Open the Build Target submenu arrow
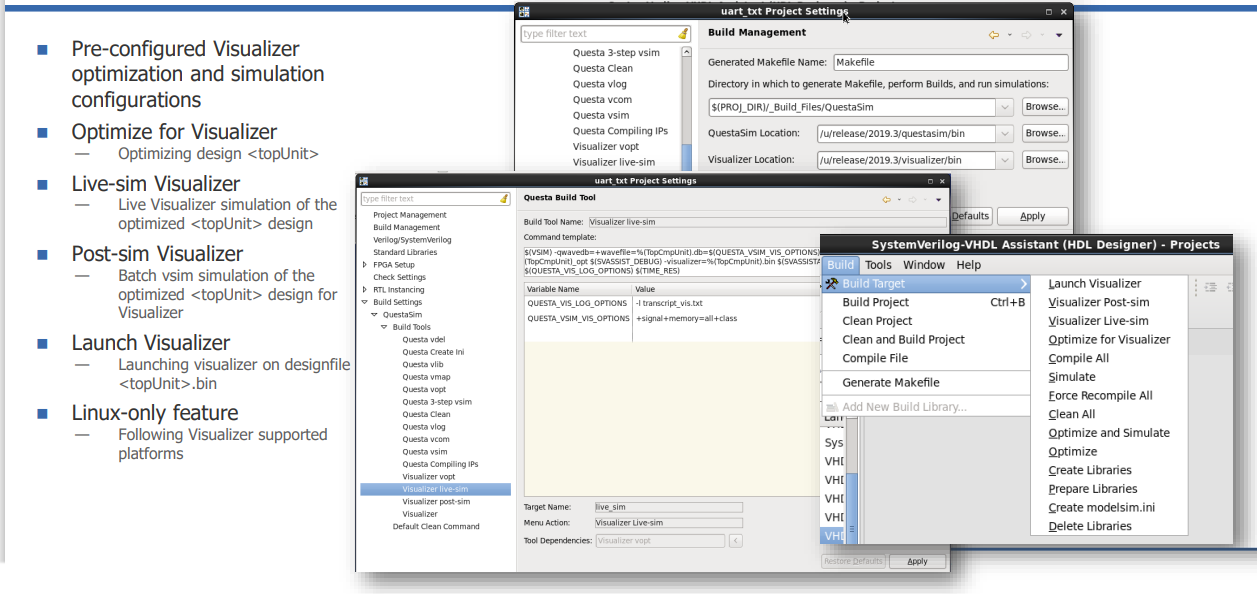Viewport: 1257px width, 594px height. tap(1023, 284)
